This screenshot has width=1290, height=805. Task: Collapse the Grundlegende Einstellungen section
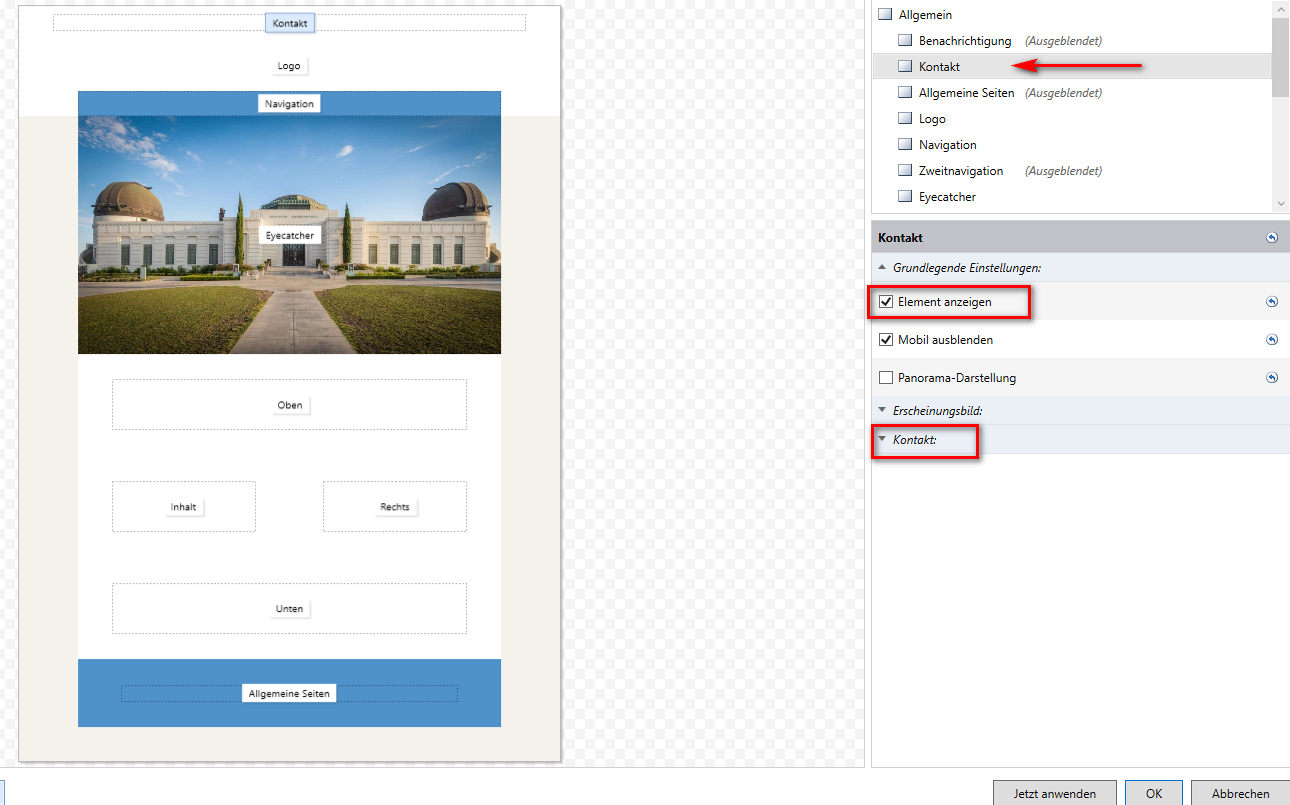[x=882, y=267]
